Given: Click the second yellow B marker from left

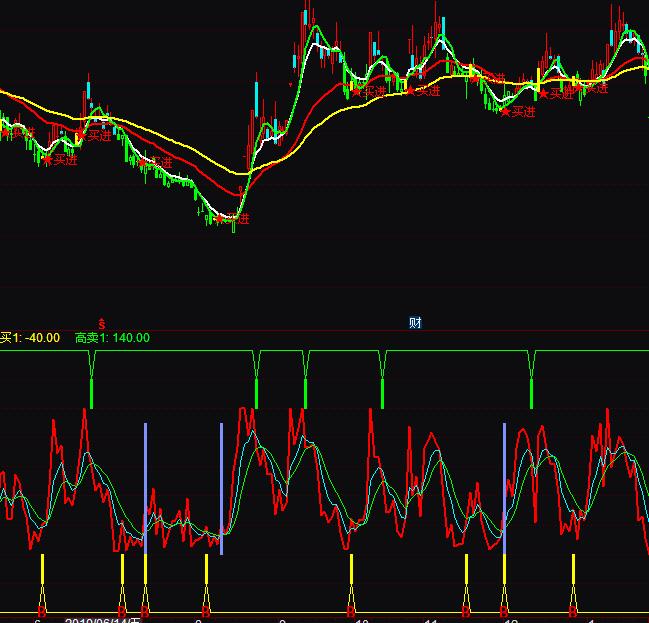Looking at the screenshot, I should pyautogui.click(x=122, y=608).
